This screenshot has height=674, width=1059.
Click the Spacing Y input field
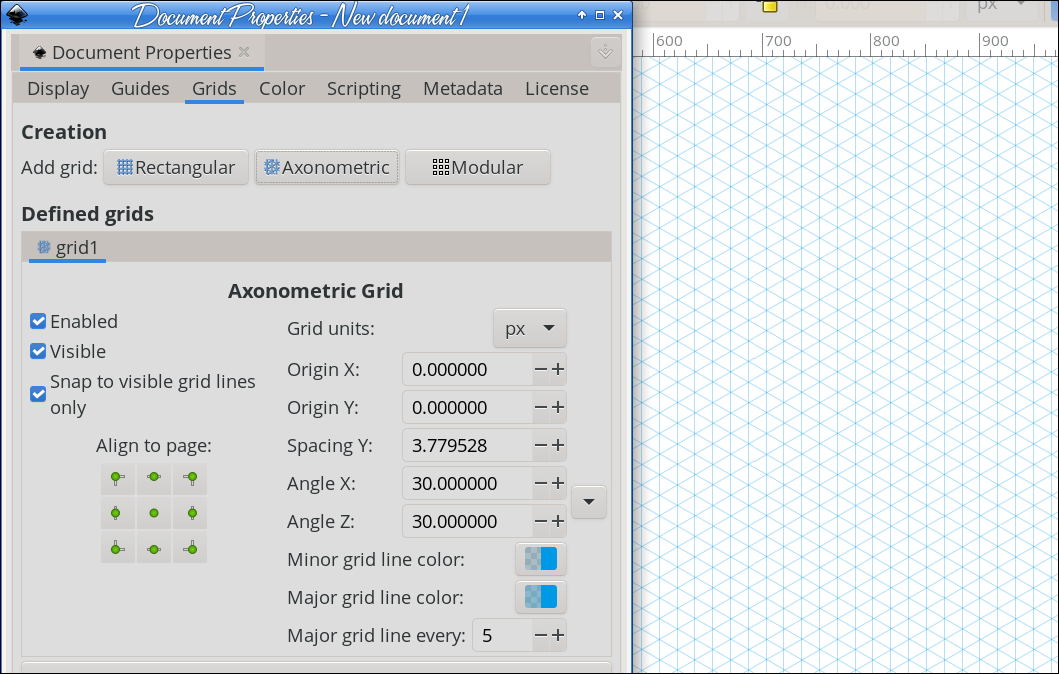(x=467, y=445)
